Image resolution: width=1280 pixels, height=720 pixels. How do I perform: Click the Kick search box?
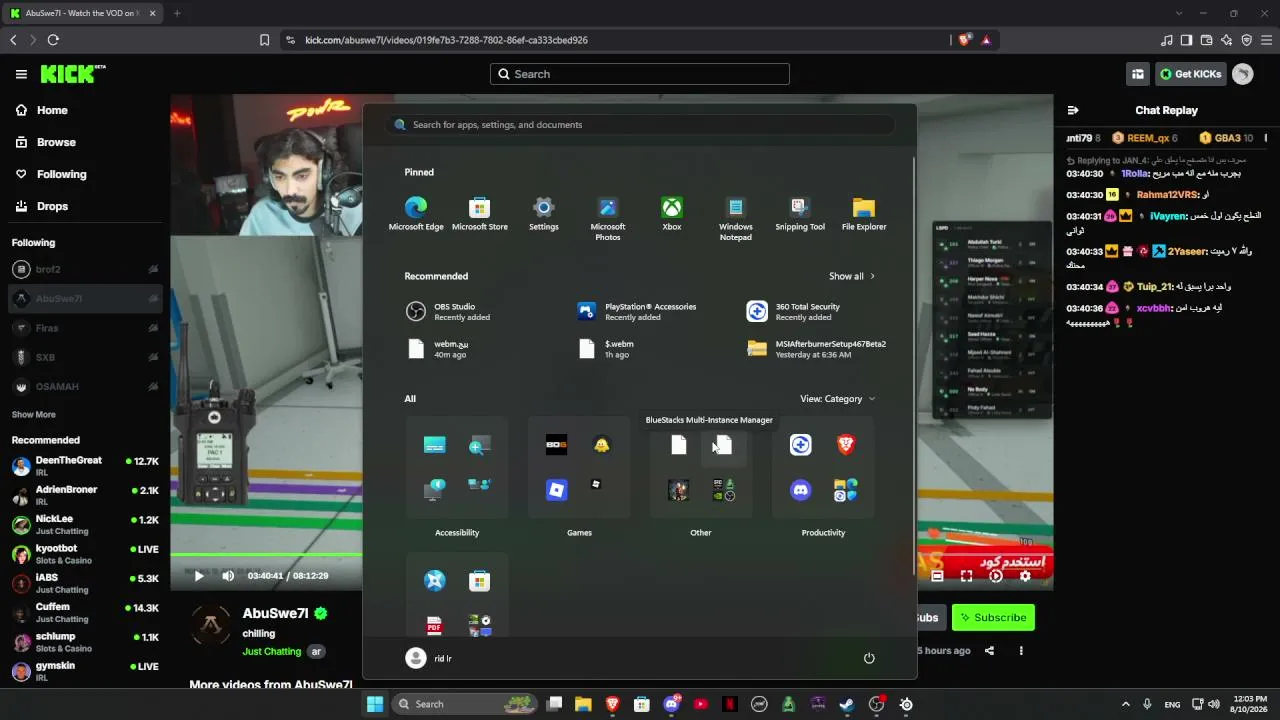click(640, 74)
